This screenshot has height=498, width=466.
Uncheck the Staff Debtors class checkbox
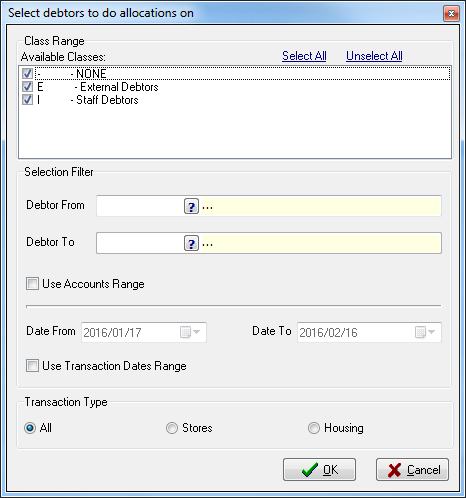point(27,100)
